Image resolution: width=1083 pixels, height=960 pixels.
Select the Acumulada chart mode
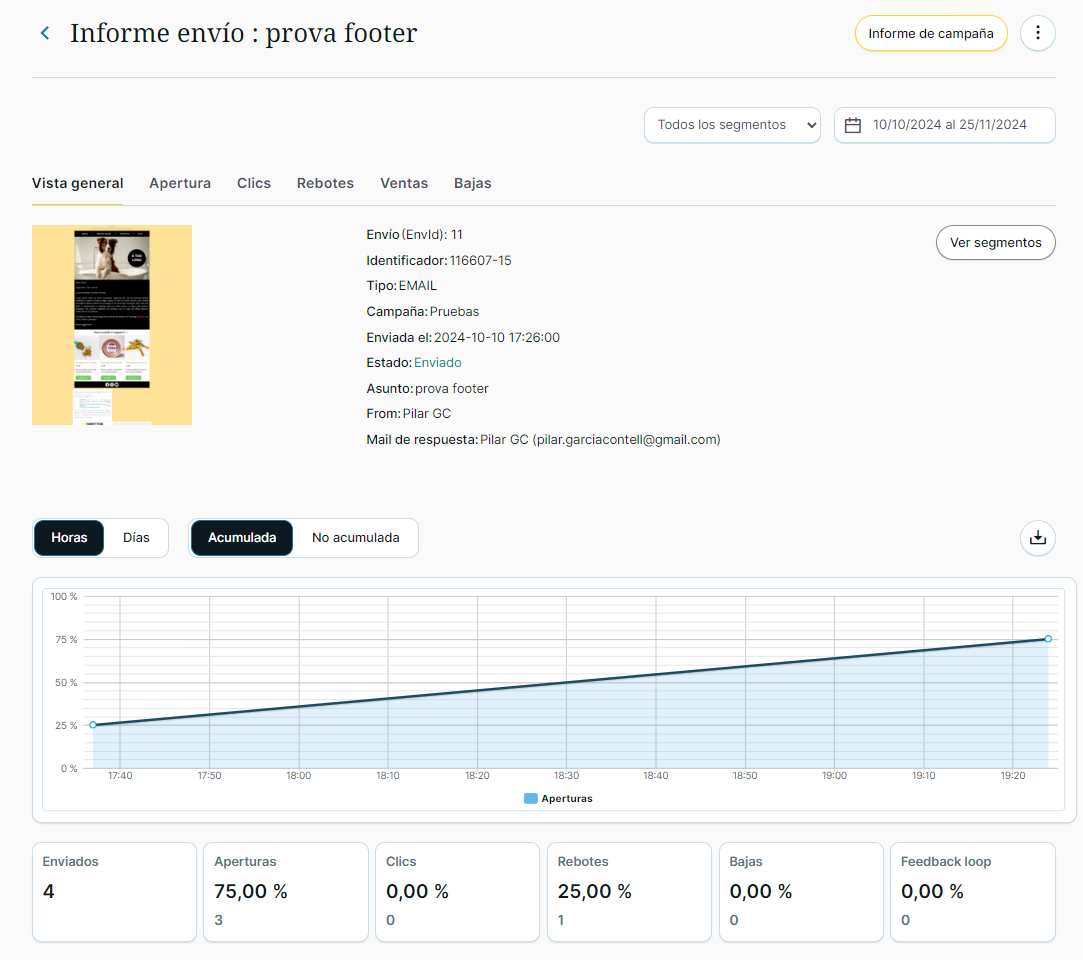[242, 538]
